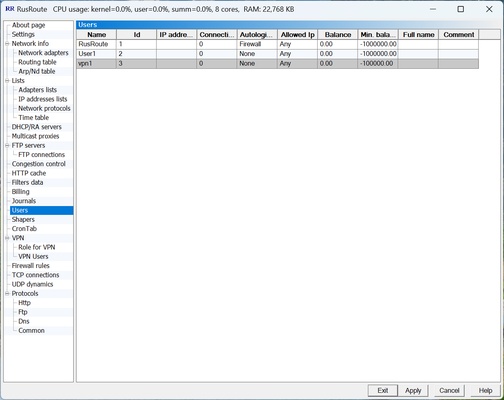Image resolution: width=504 pixels, height=400 pixels.
Task: Collapse the VPN tree node
Action: (7, 238)
